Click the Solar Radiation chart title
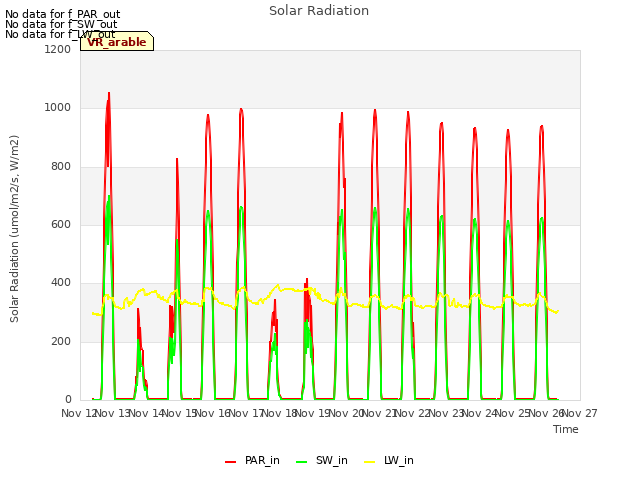Viewport: 640px width, 480px height. point(319,11)
